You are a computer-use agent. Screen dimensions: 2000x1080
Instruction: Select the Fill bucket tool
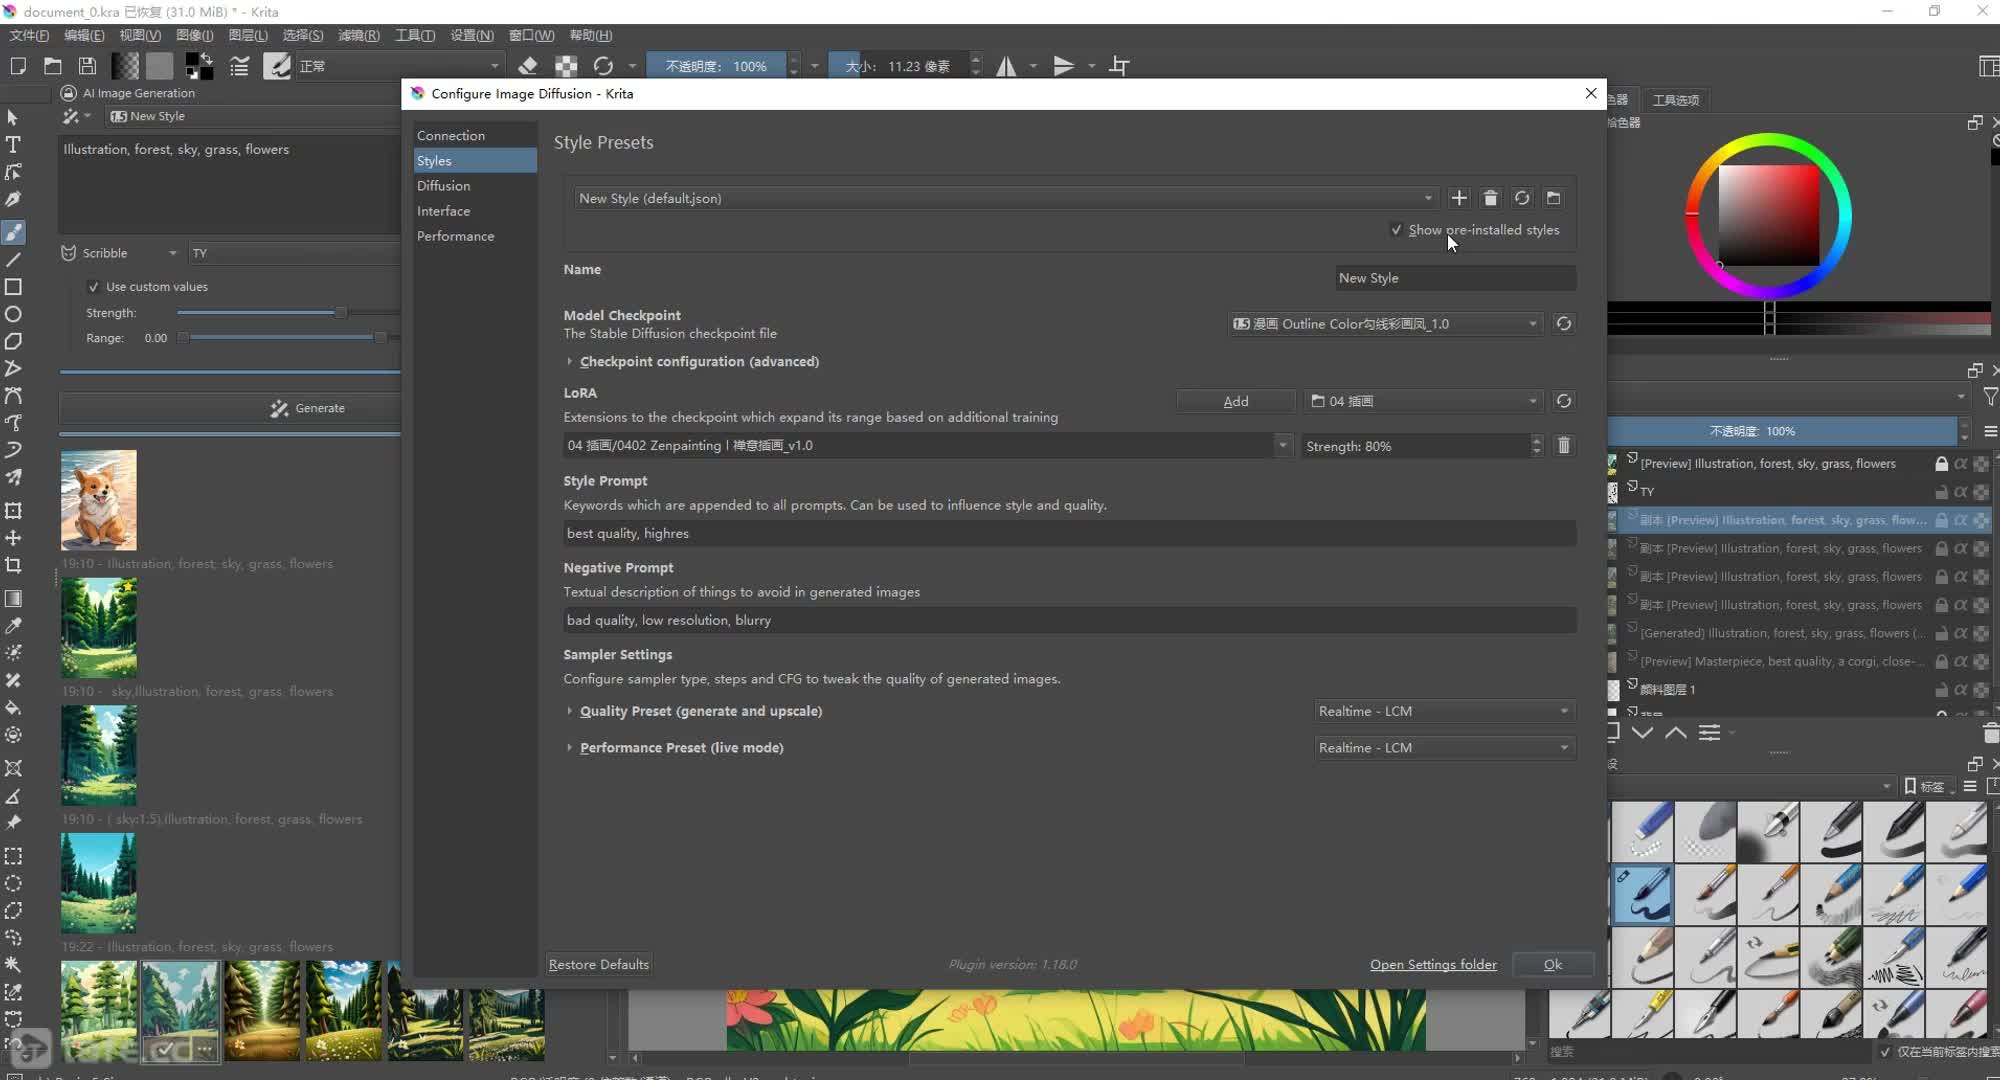[x=13, y=707]
